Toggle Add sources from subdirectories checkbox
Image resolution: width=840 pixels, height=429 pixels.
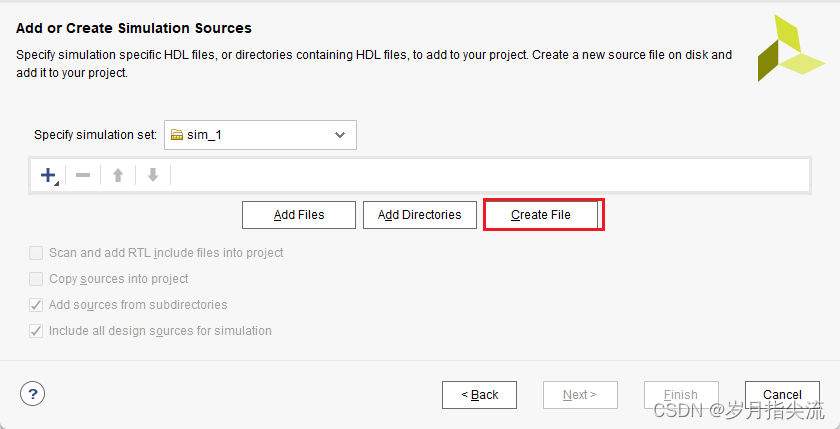(x=37, y=305)
